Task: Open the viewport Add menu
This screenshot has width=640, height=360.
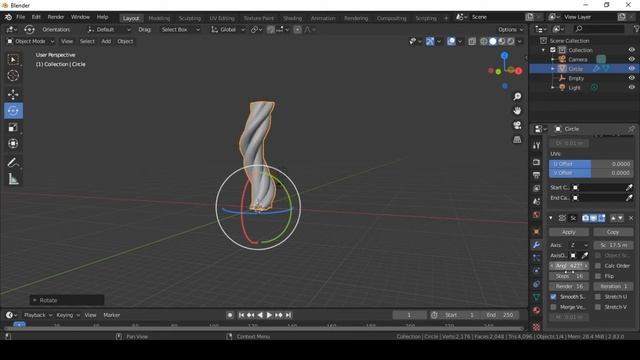Action: point(106,41)
